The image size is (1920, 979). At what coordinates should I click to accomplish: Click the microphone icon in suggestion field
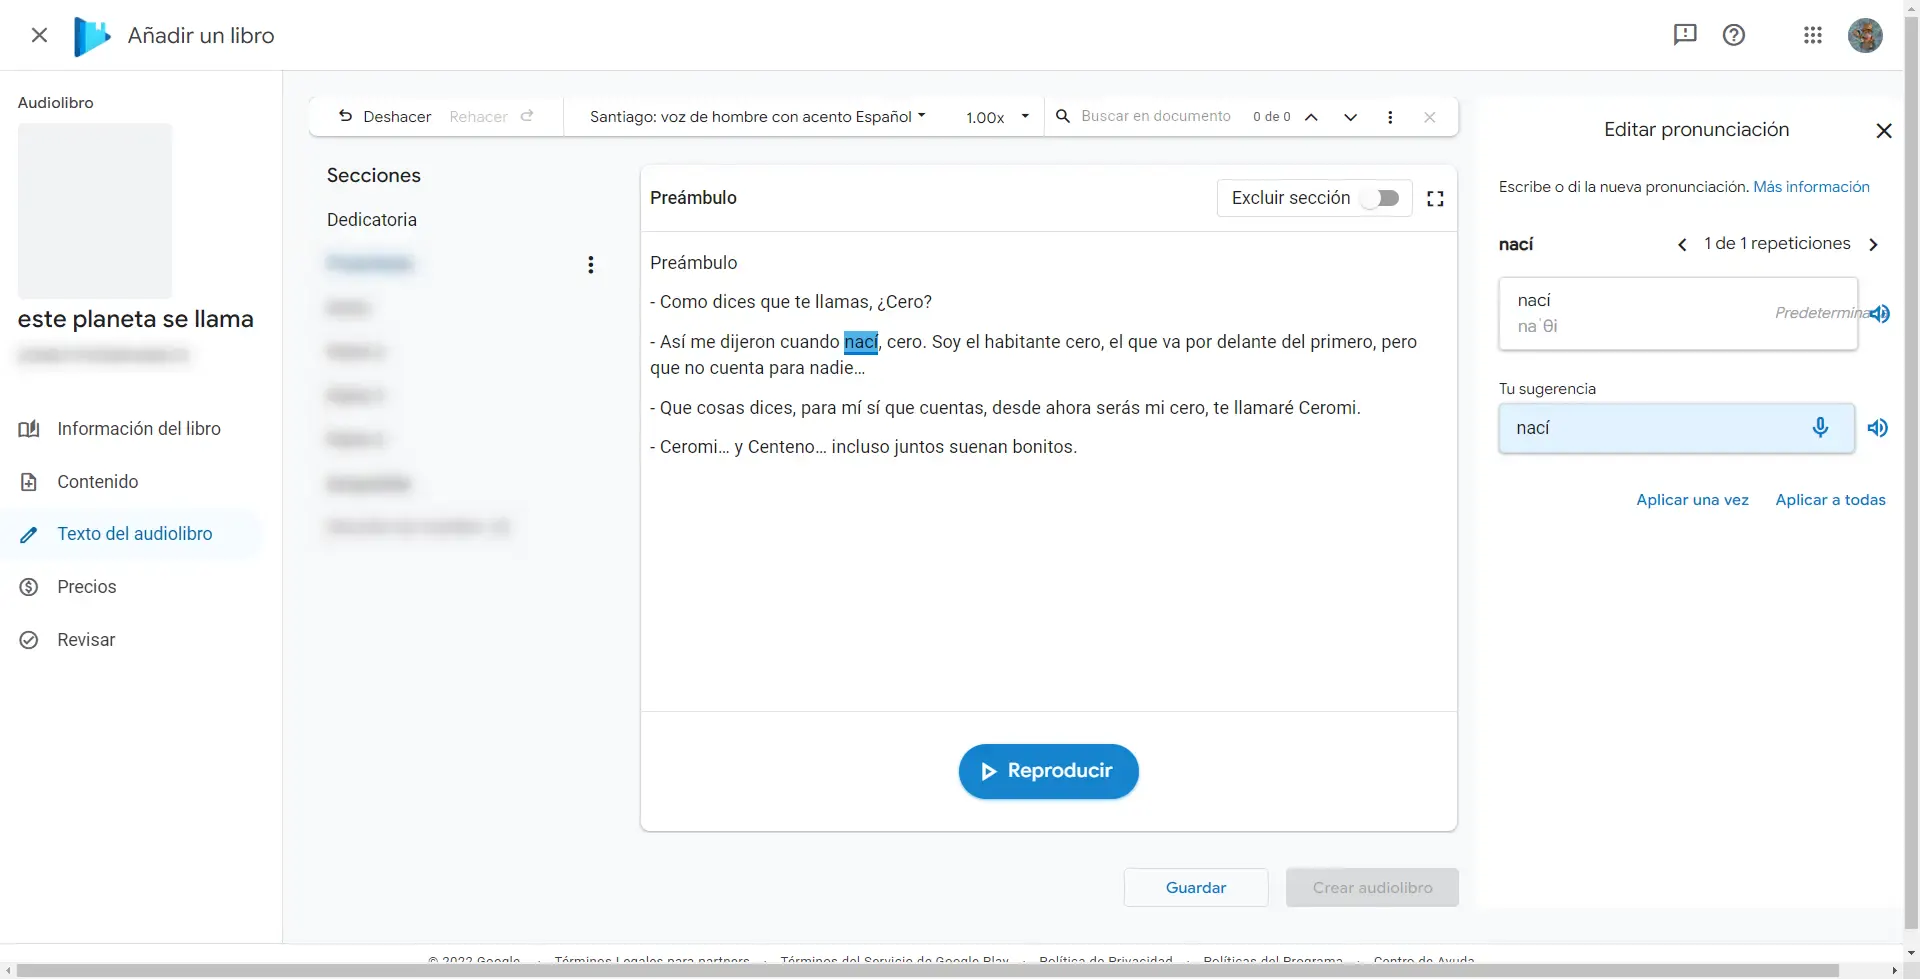[1820, 428]
